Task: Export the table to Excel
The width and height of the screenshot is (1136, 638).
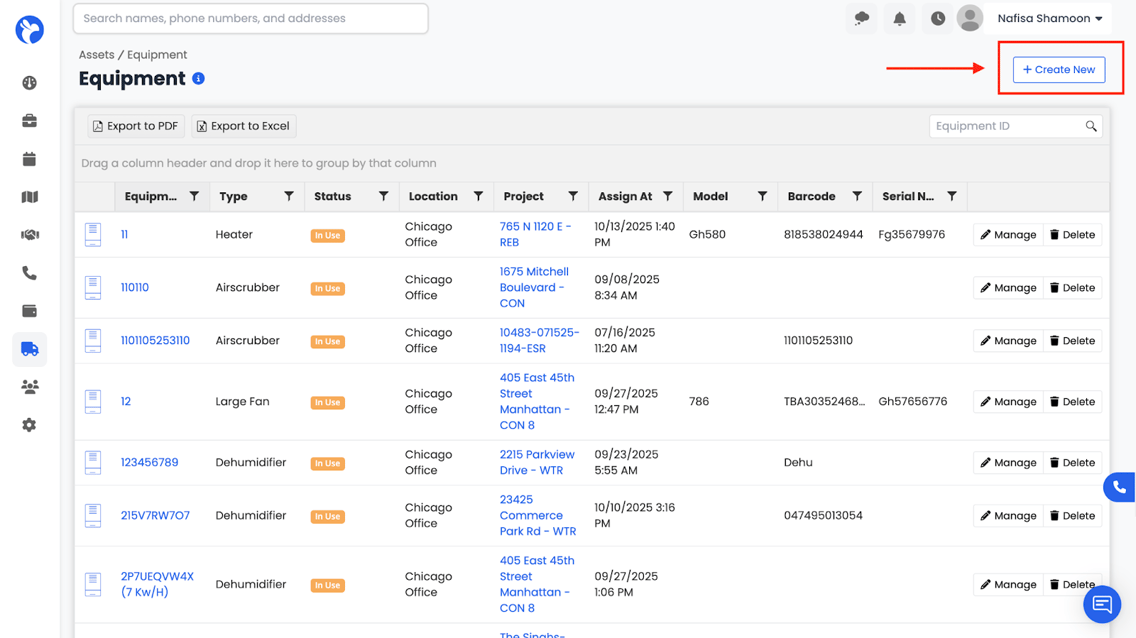Action: tap(243, 126)
